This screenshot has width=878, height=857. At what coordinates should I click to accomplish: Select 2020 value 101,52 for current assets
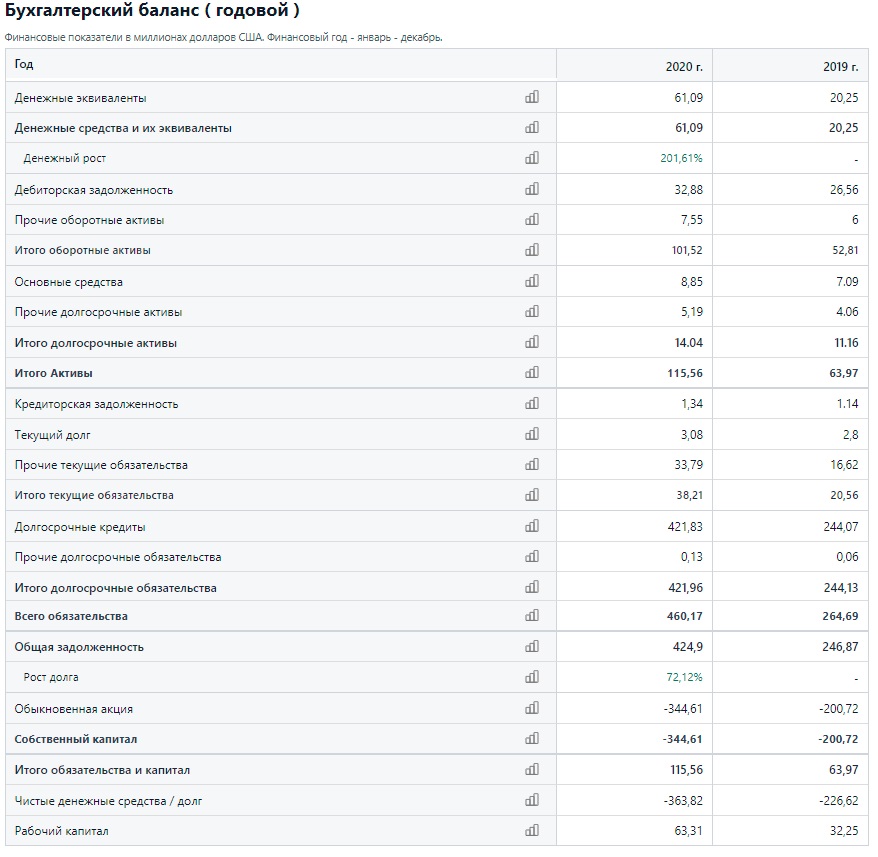pos(687,250)
